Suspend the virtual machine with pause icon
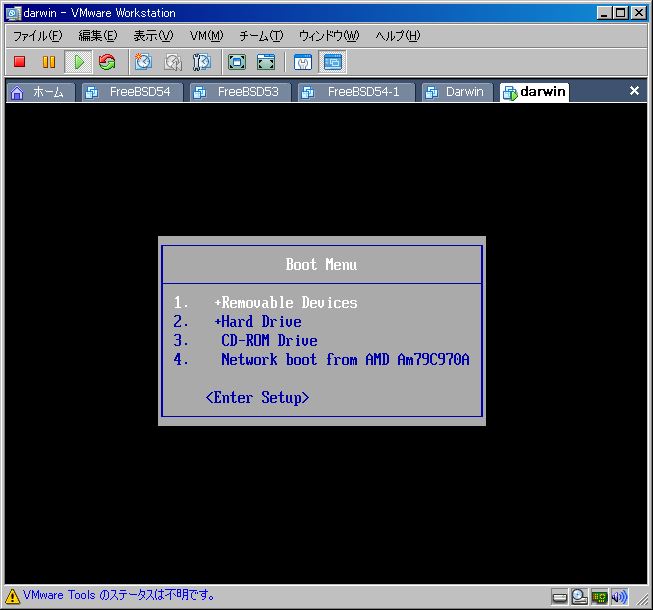Image resolution: width=653 pixels, height=610 pixels. pos(49,62)
